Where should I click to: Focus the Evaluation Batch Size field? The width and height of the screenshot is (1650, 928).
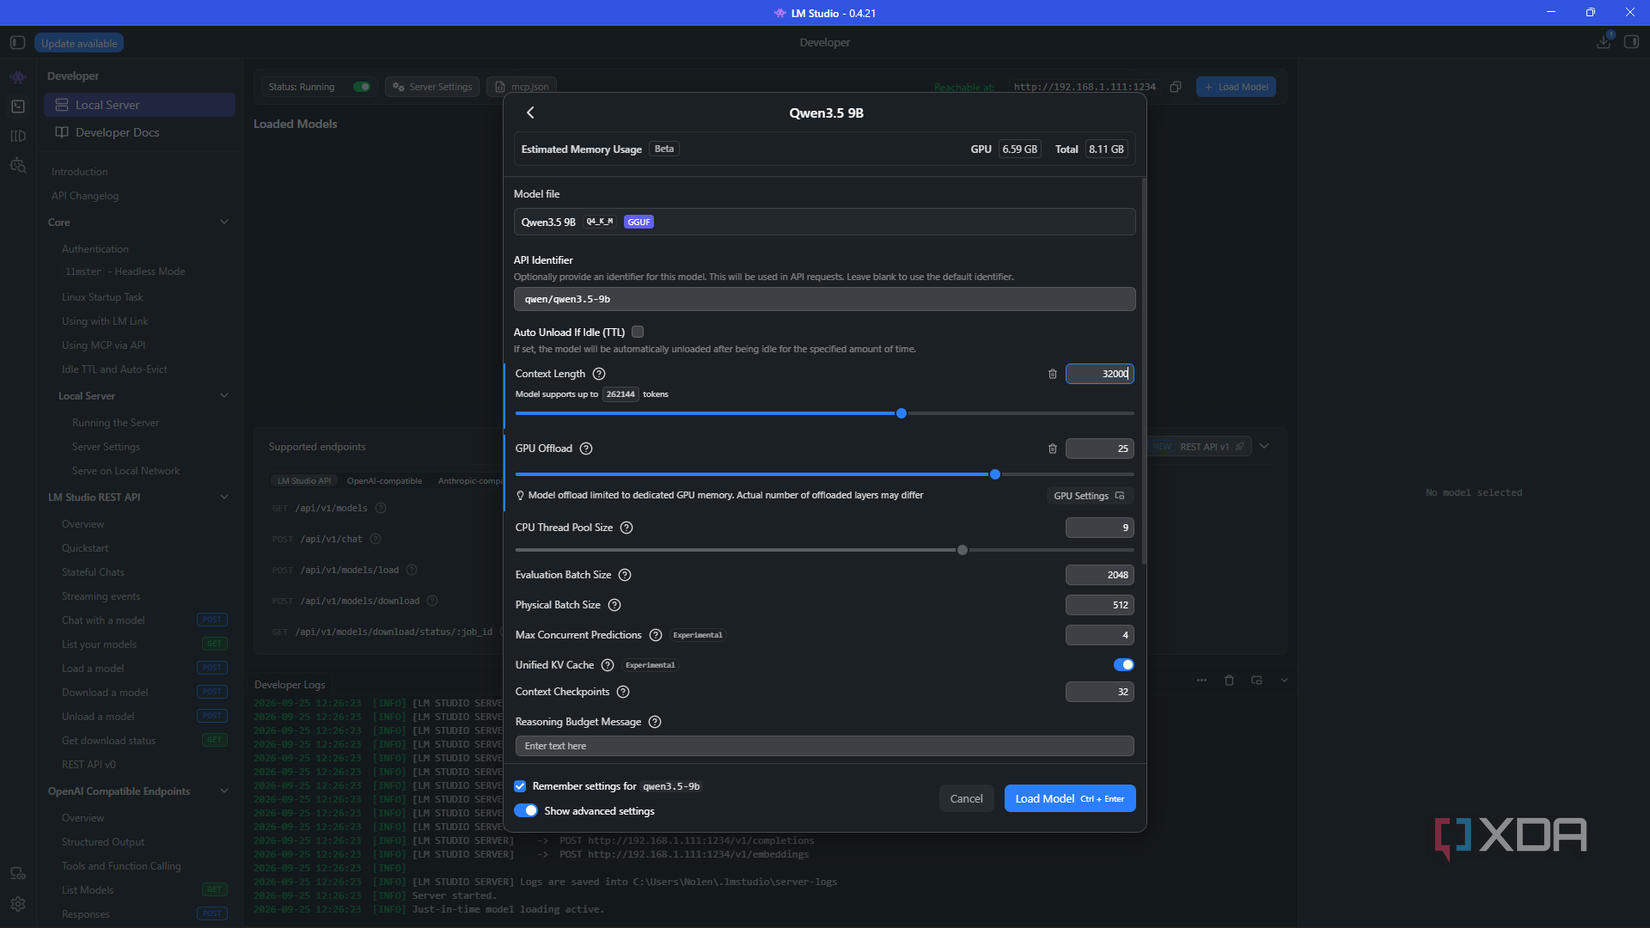tap(1099, 575)
